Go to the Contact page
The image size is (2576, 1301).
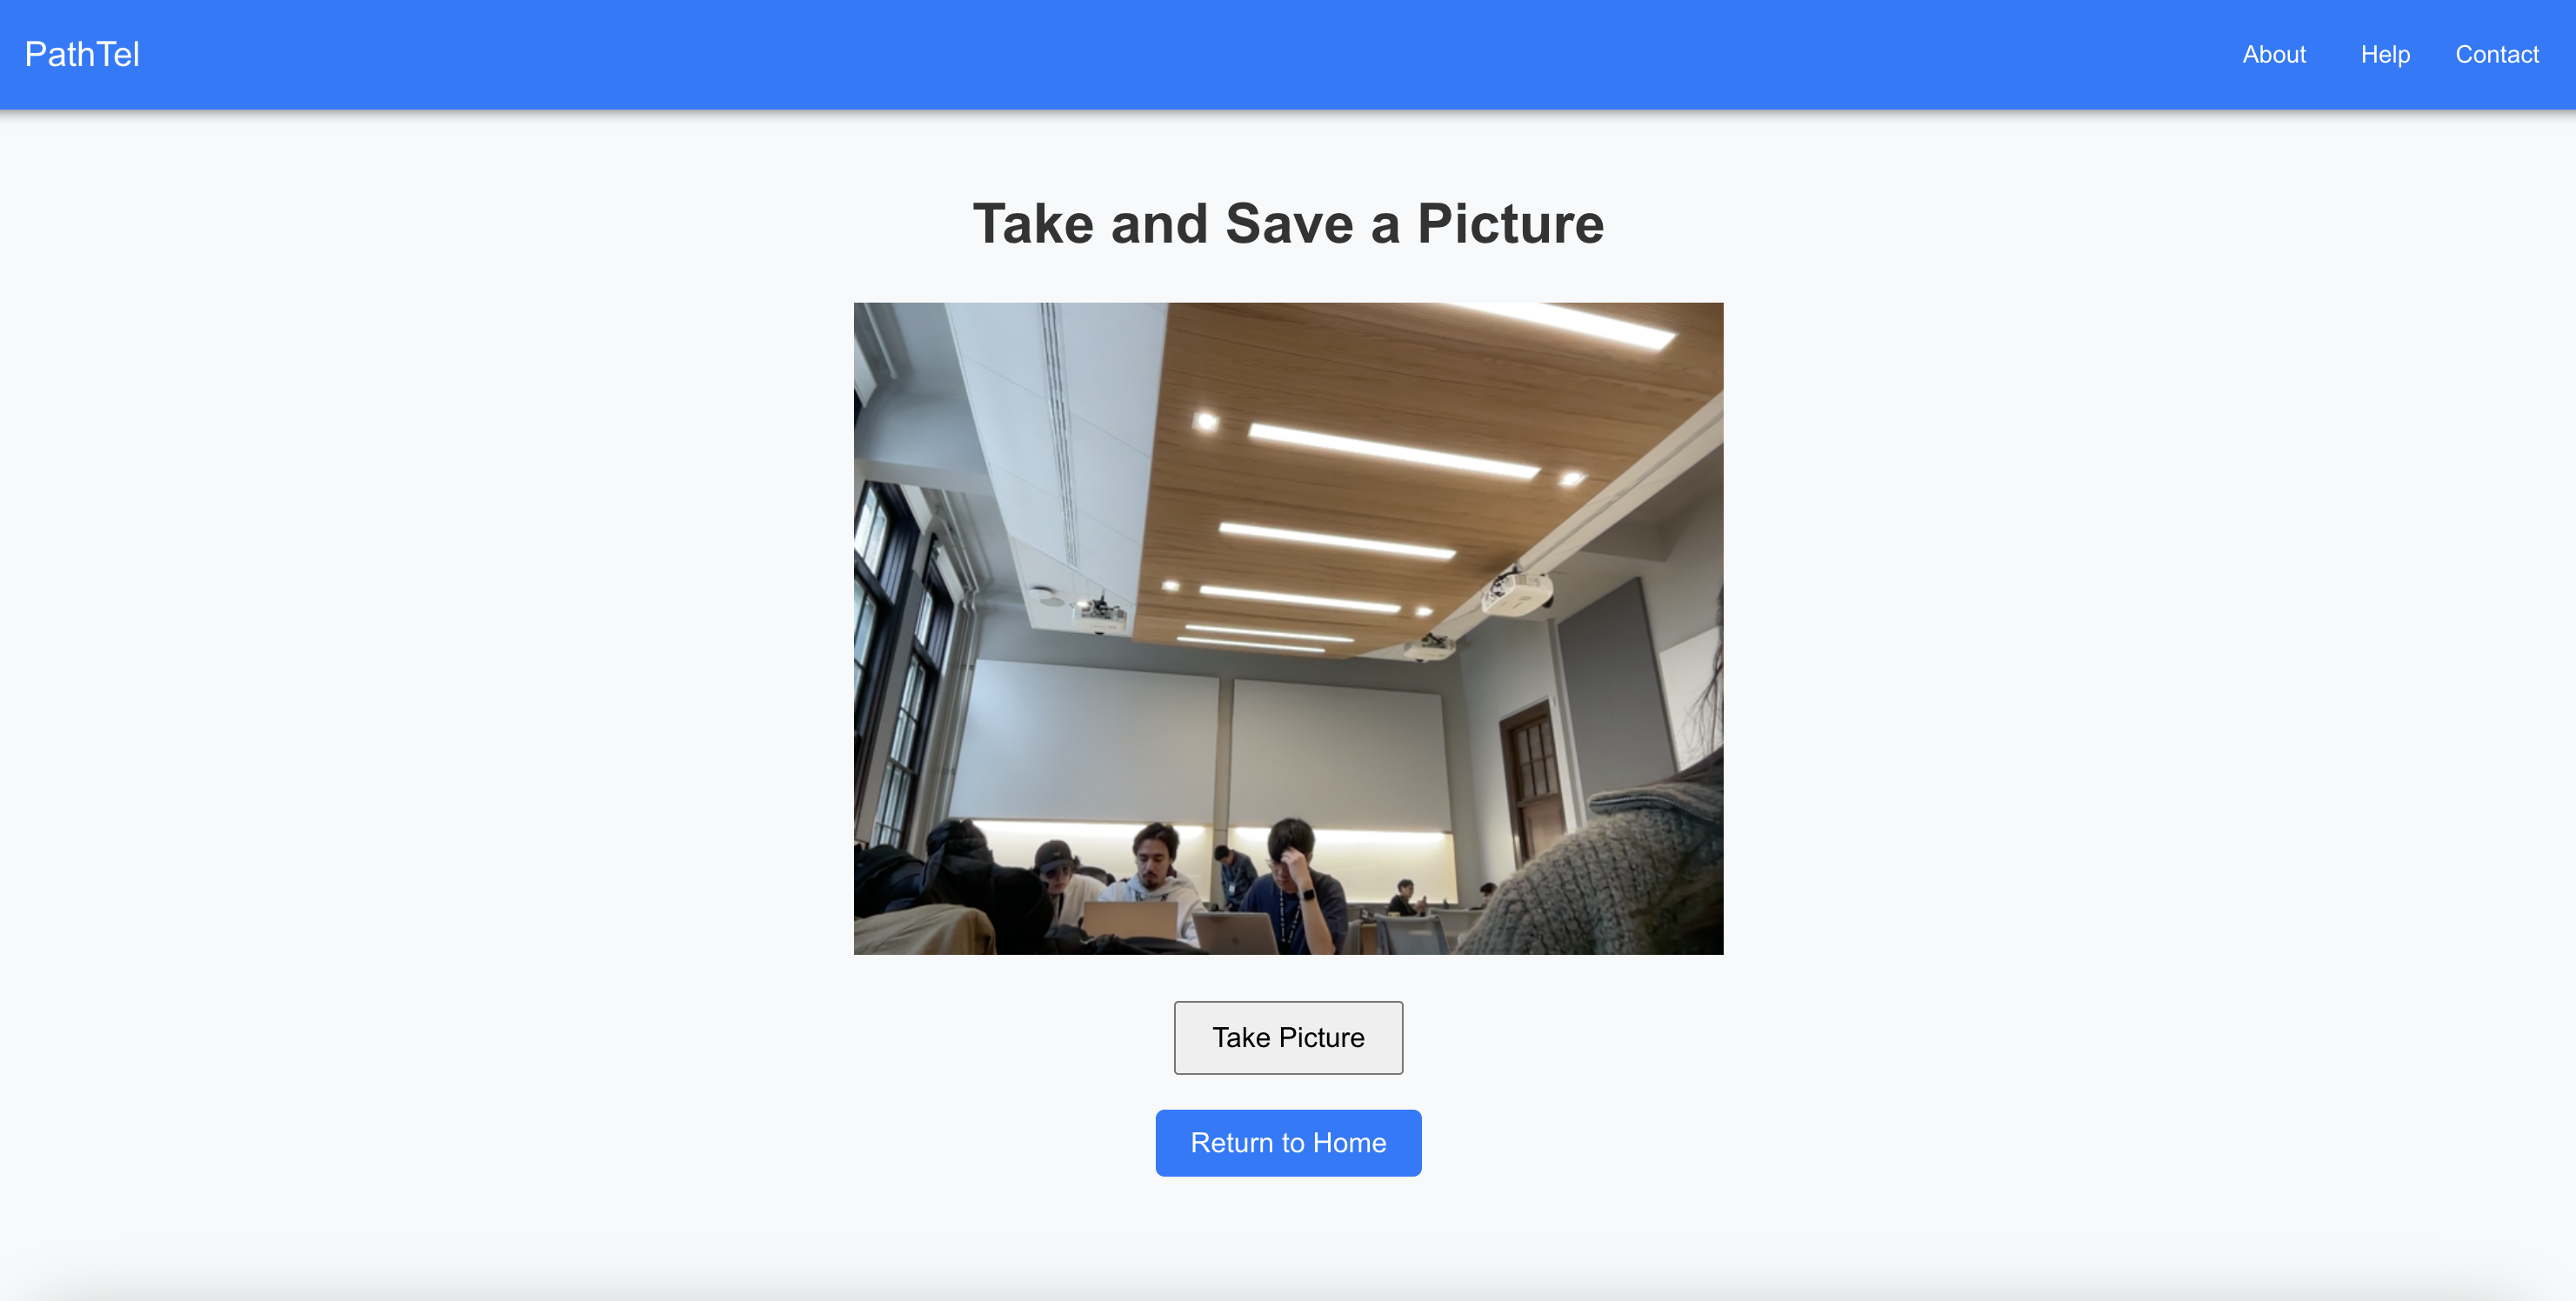point(2496,54)
